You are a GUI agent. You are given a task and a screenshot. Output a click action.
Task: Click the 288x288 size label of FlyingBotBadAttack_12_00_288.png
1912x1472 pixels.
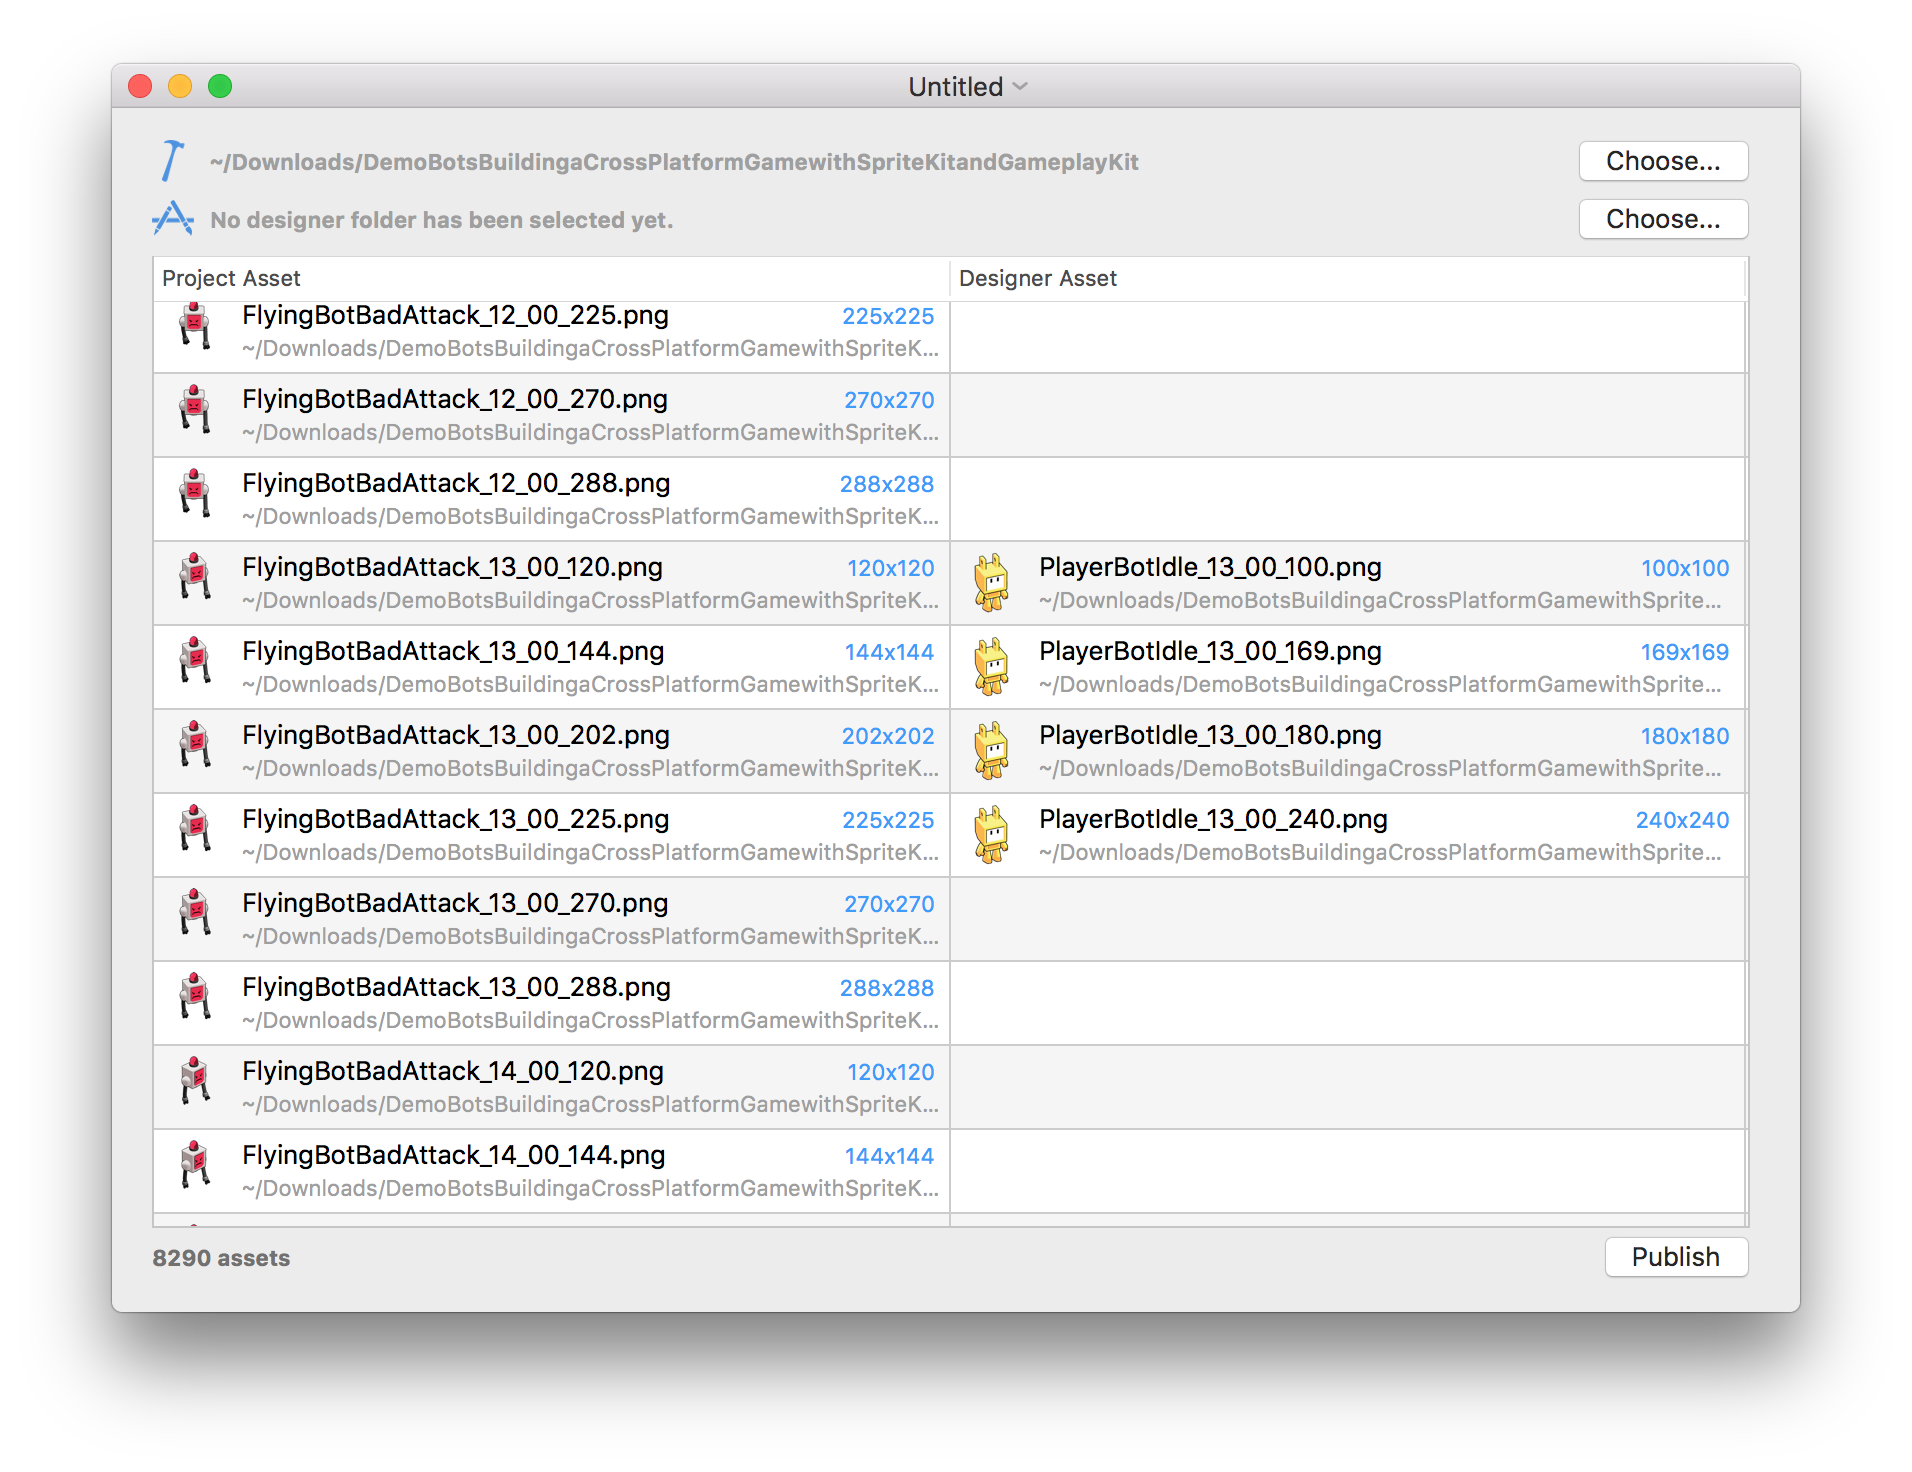[886, 484]
